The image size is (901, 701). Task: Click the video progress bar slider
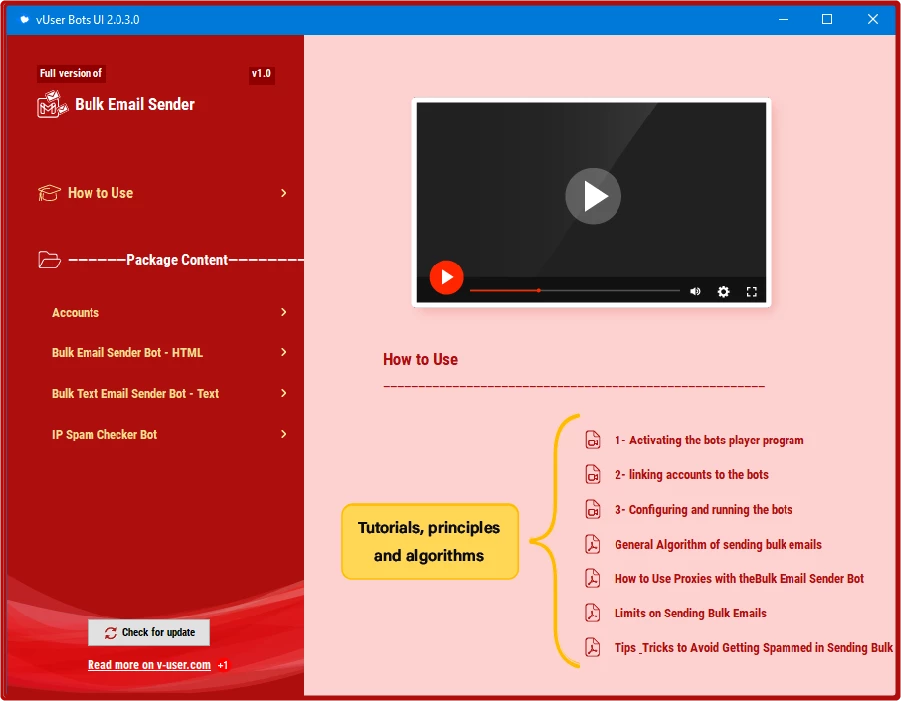[575, 291]
